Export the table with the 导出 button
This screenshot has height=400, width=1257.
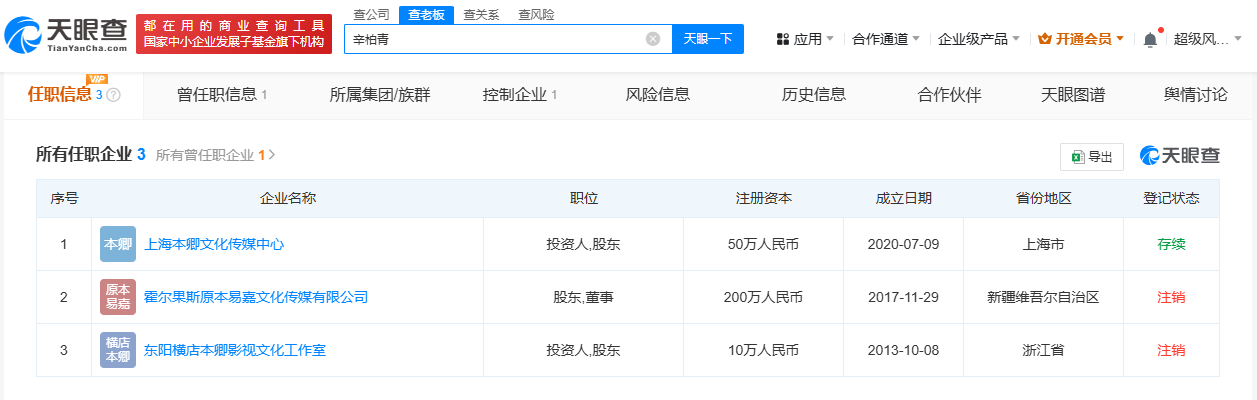coord(1091,157)
